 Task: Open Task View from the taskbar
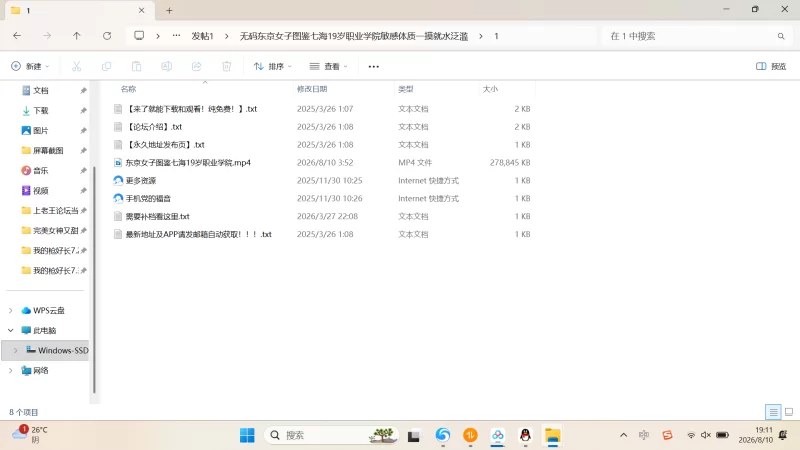413,435
